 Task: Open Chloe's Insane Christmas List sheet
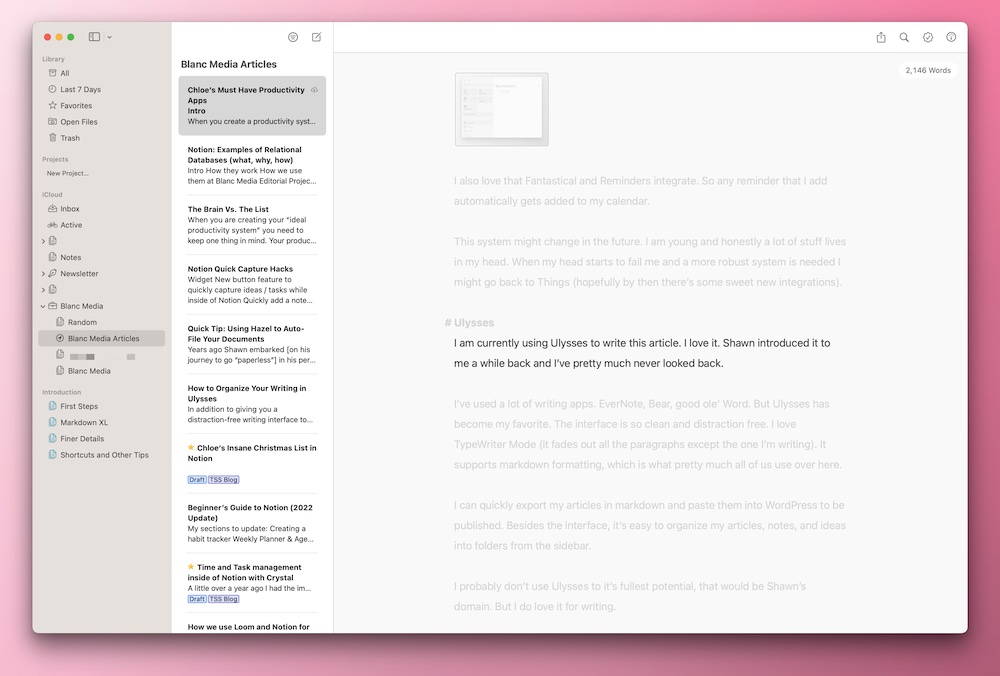tap(252, 464)
